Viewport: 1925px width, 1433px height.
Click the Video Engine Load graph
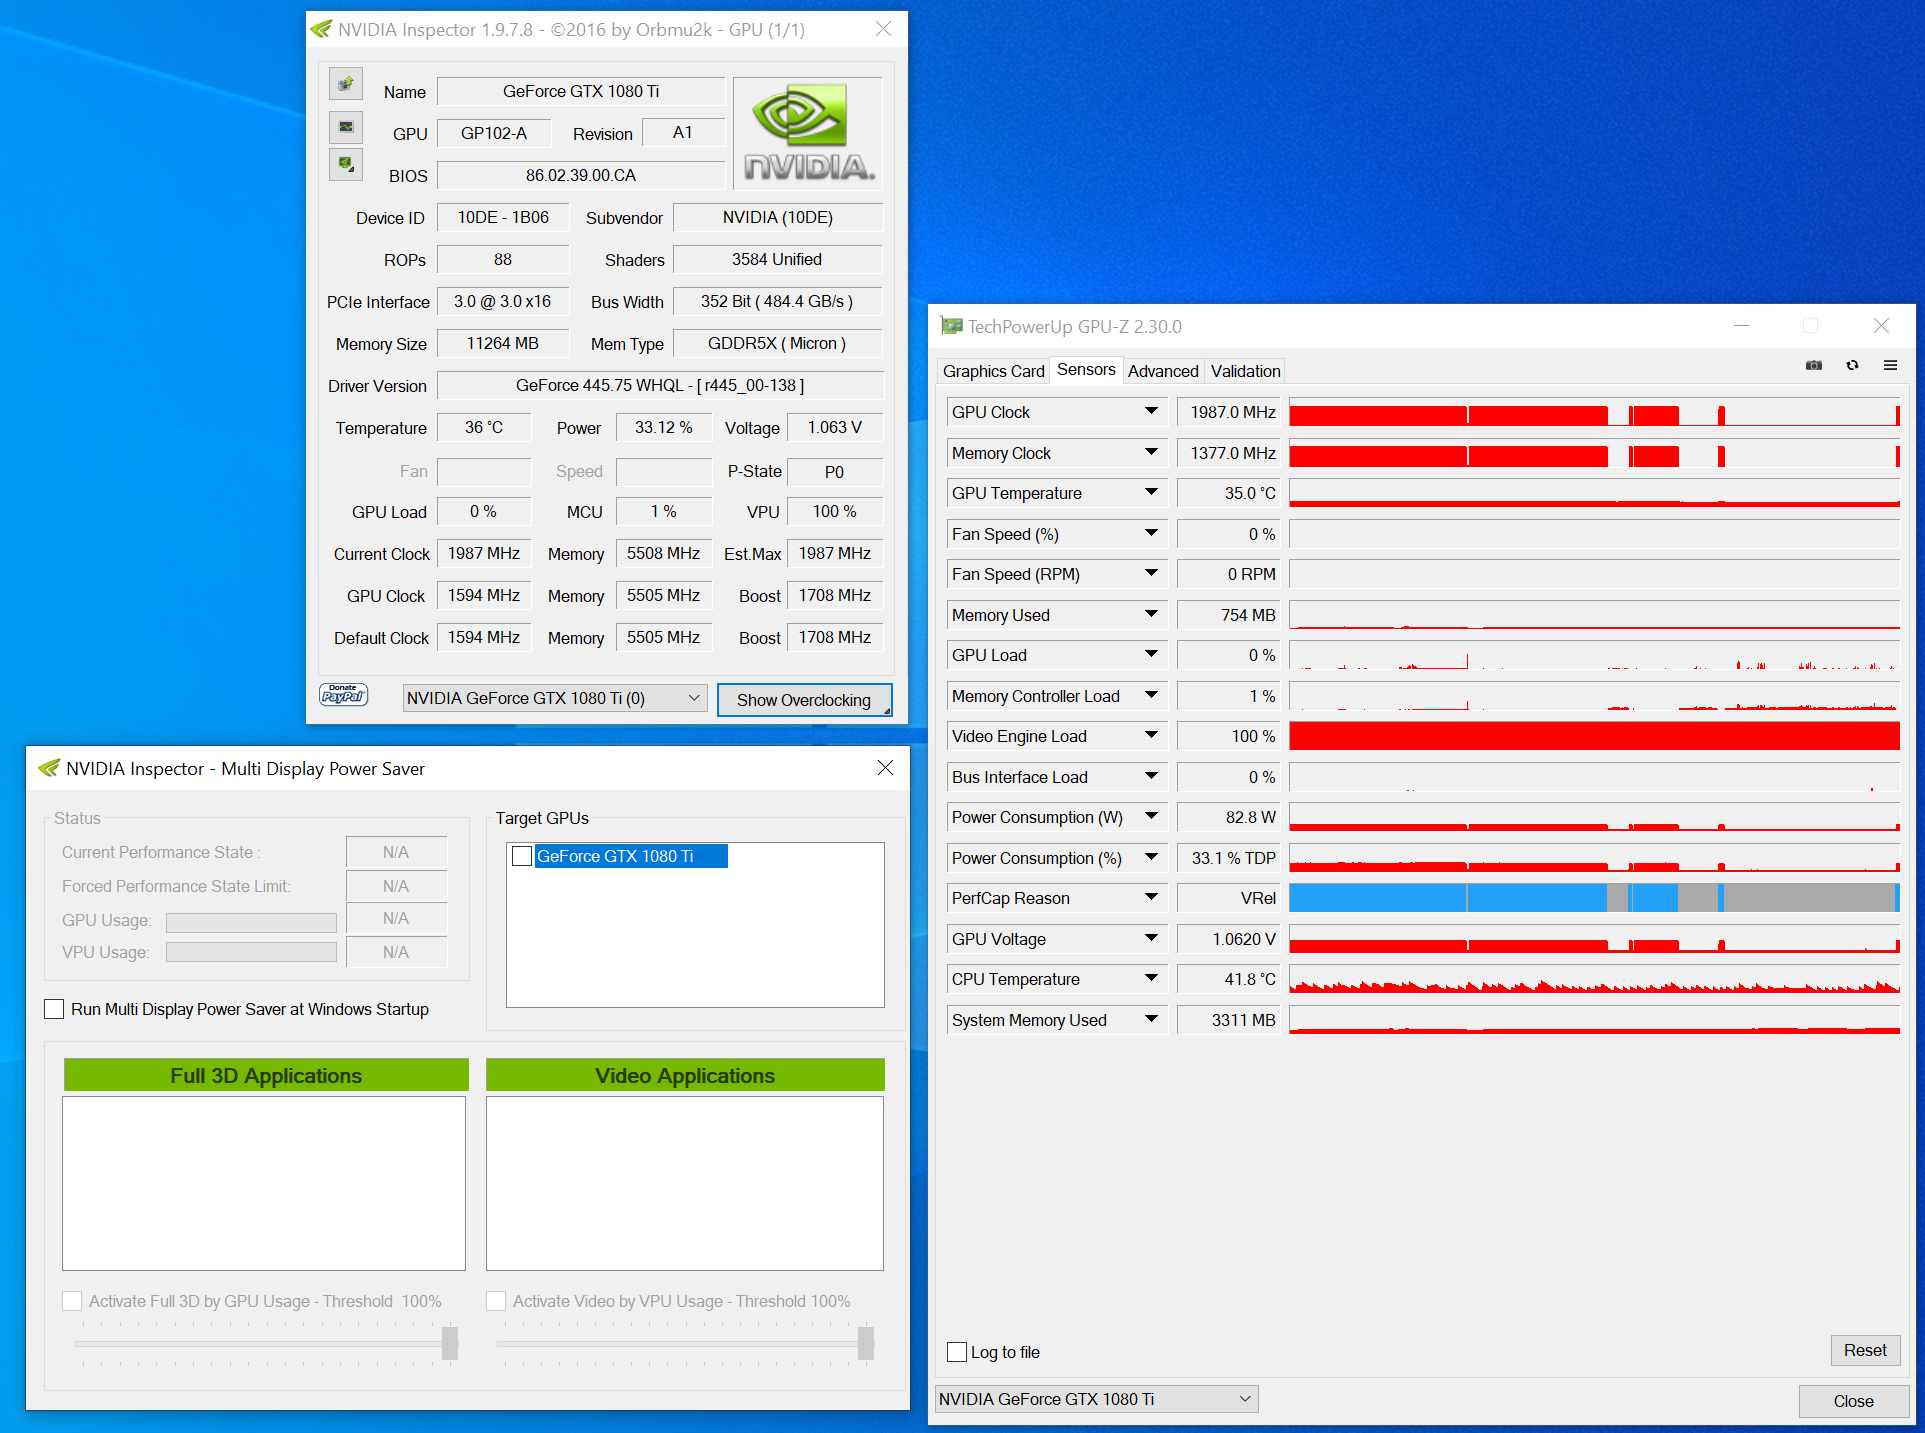(x=1593, y=737)
